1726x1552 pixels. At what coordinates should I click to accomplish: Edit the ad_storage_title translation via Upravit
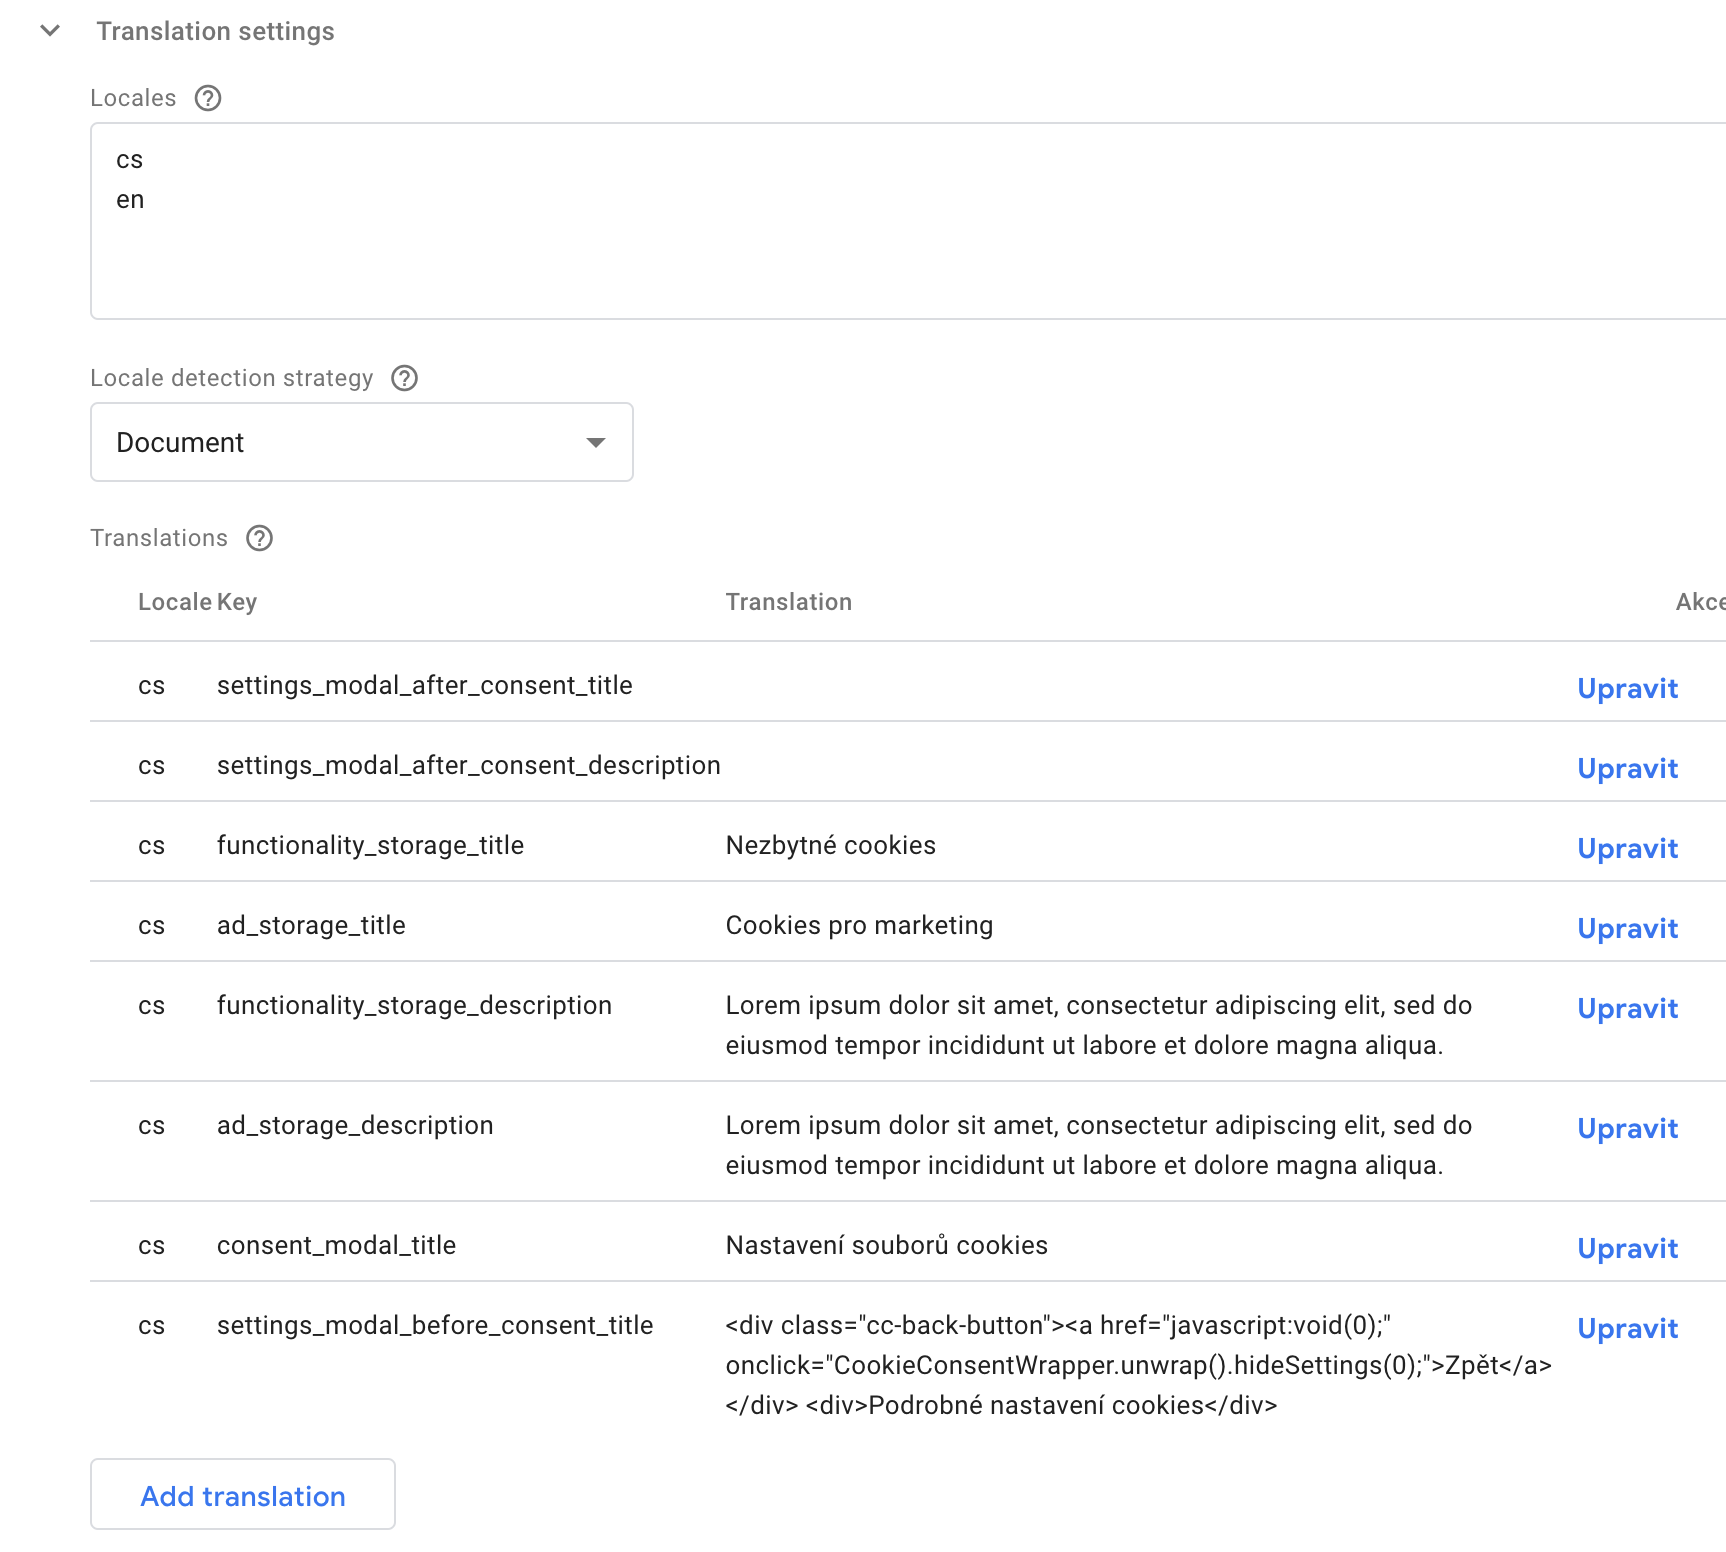[1626, 928]
